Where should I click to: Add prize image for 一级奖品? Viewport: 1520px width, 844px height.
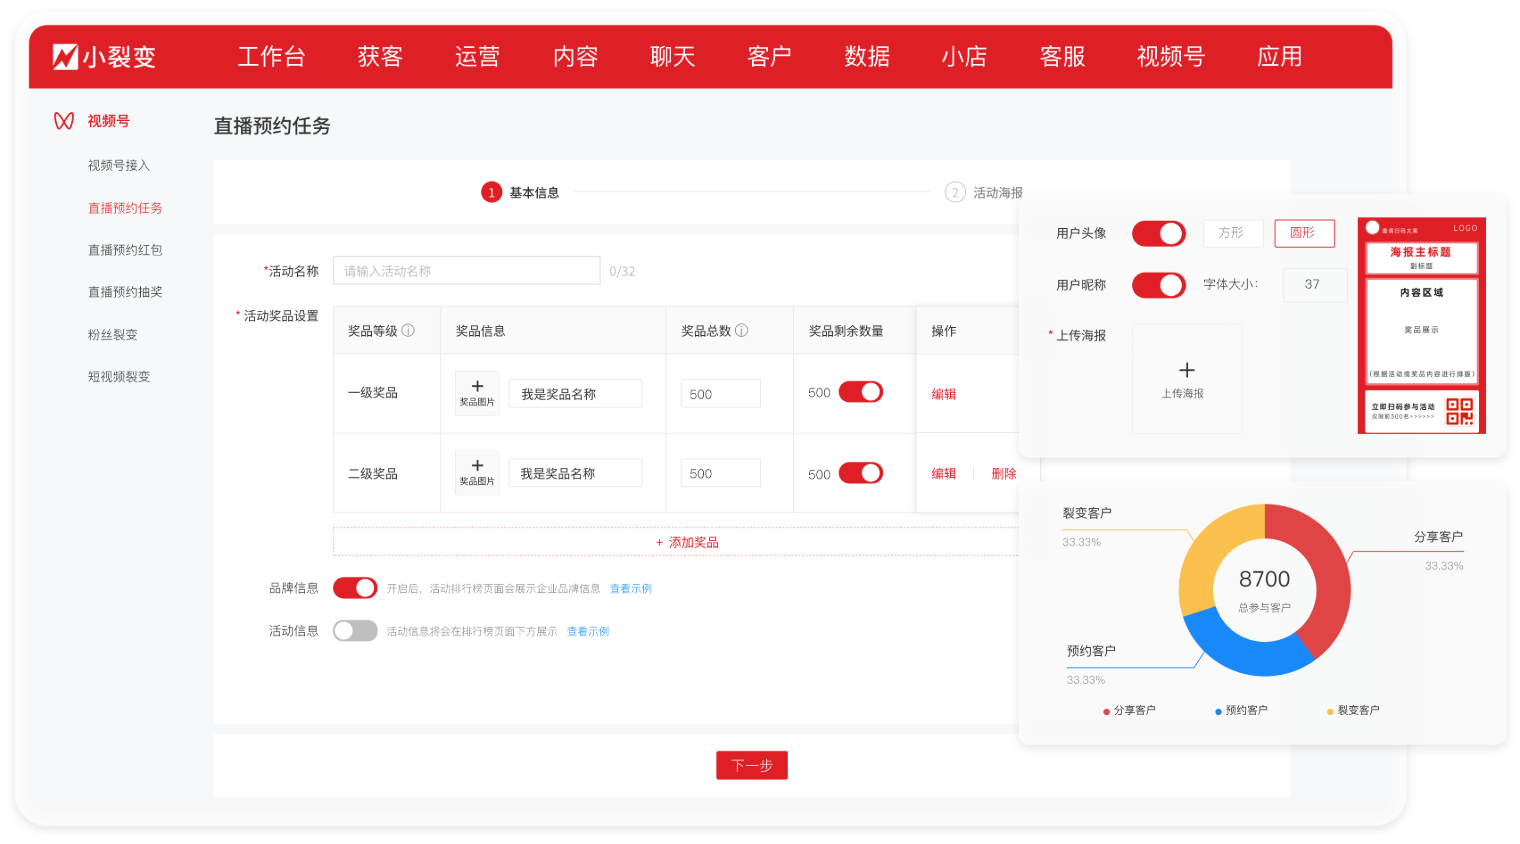click(x=477, y=393)
